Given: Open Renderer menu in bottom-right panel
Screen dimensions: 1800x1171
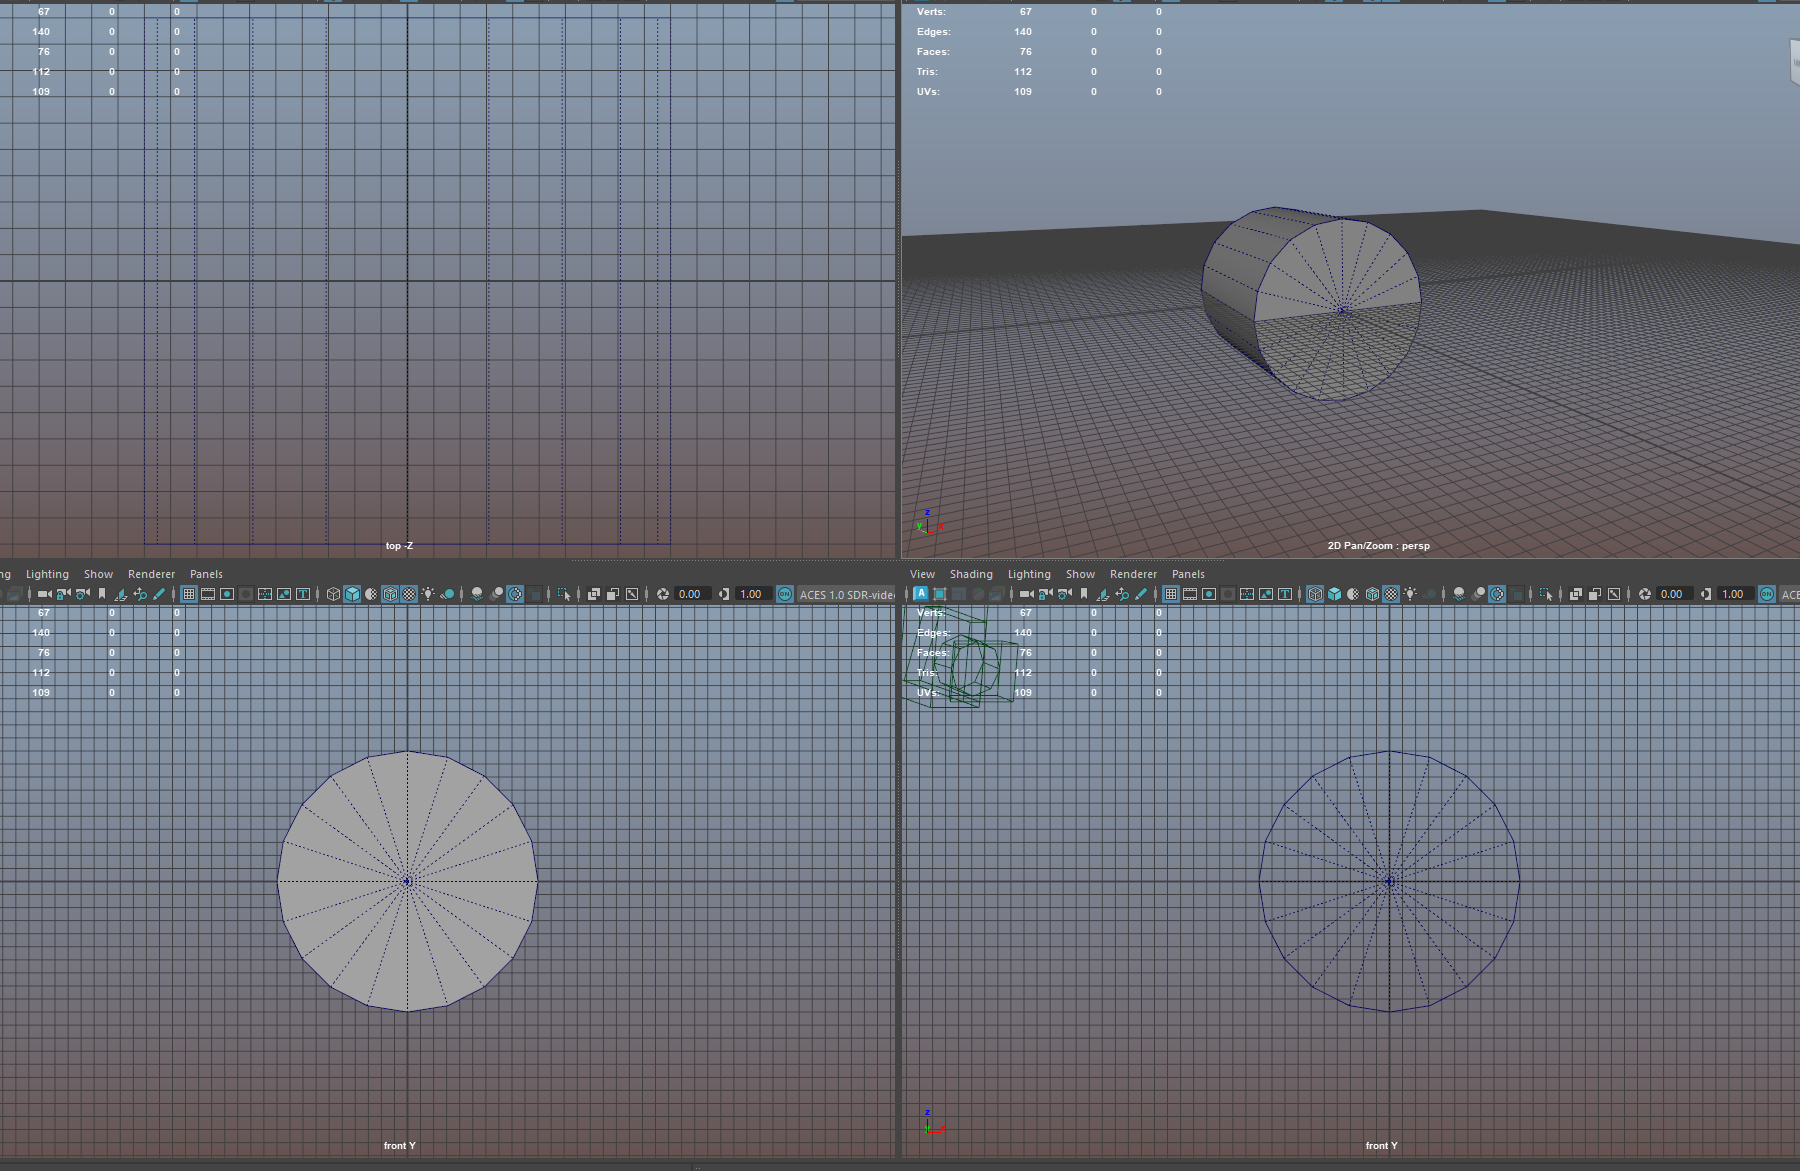Looking at the screenshot, I should [x=1133, y=574].
